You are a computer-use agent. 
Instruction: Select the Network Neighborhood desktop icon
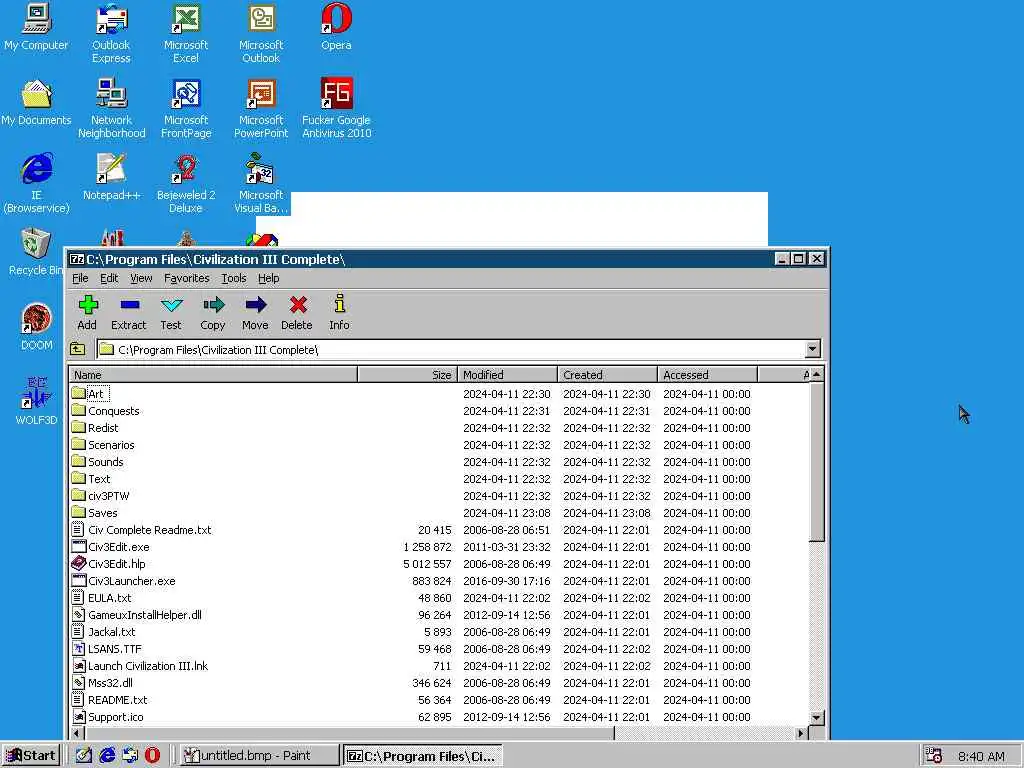[112, 108]
